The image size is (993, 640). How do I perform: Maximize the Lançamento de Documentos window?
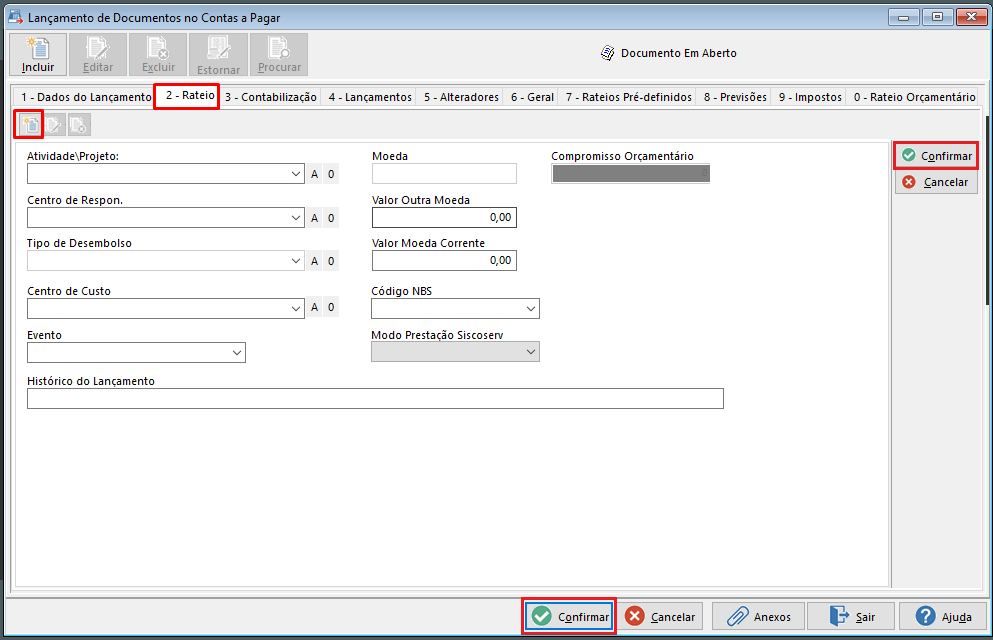[937, 17]
